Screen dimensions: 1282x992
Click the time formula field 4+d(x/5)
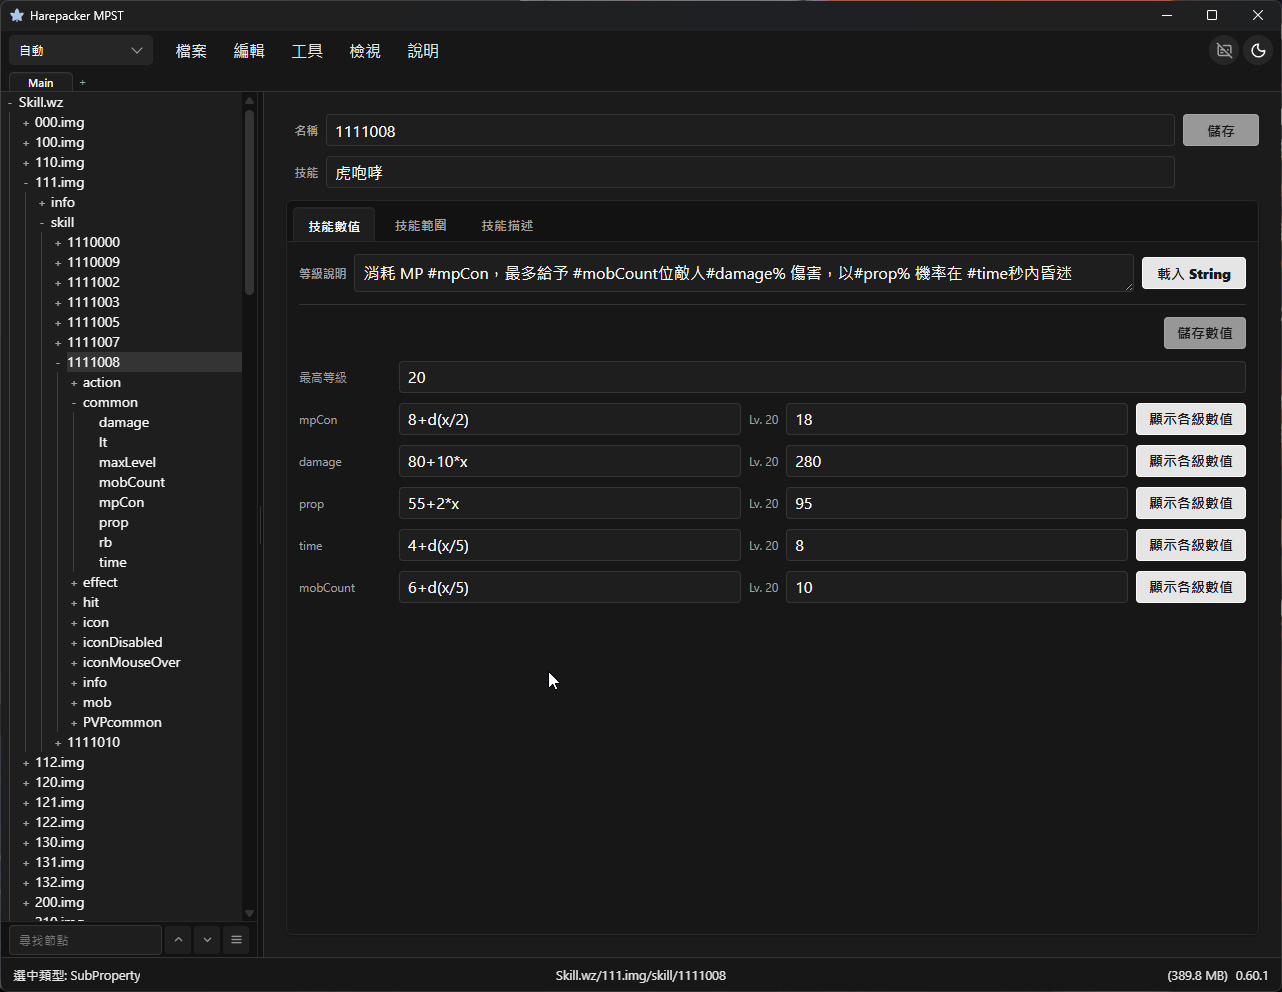570,545
